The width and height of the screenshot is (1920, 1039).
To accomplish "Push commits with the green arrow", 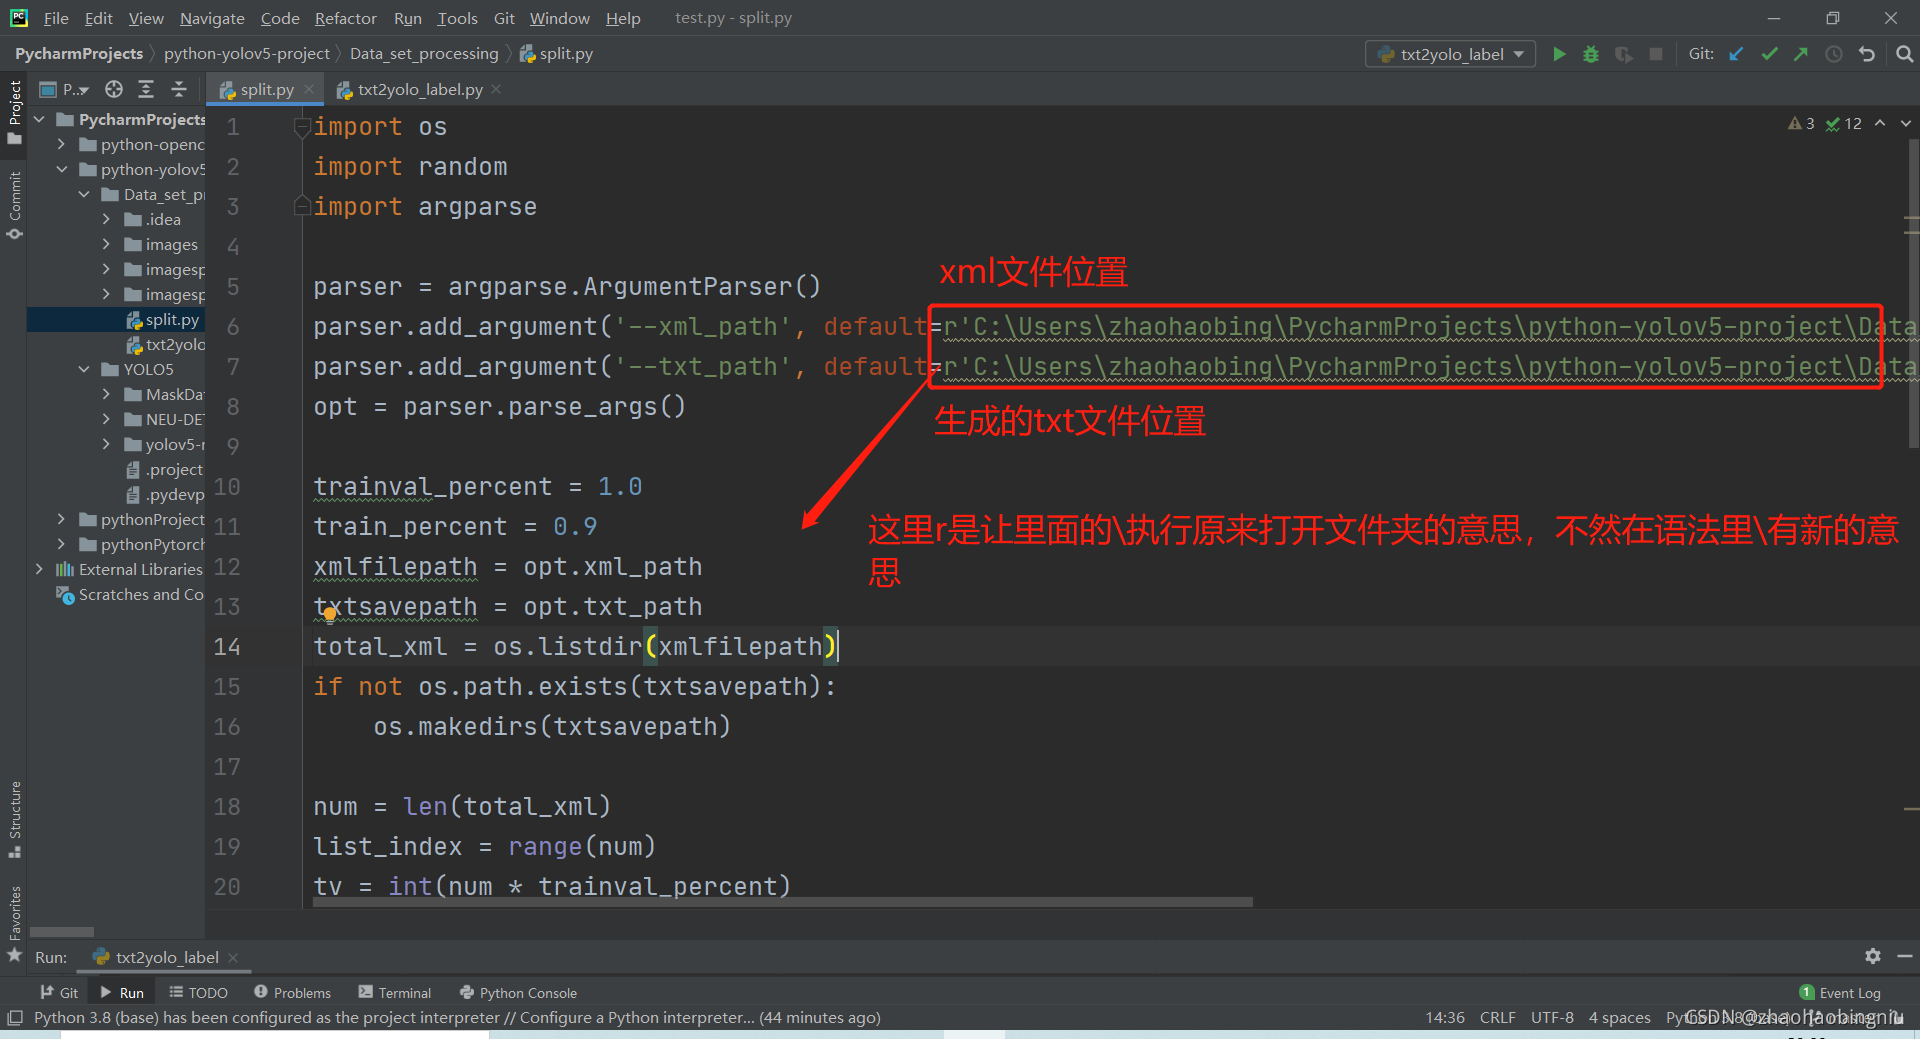I will 1801,54.
